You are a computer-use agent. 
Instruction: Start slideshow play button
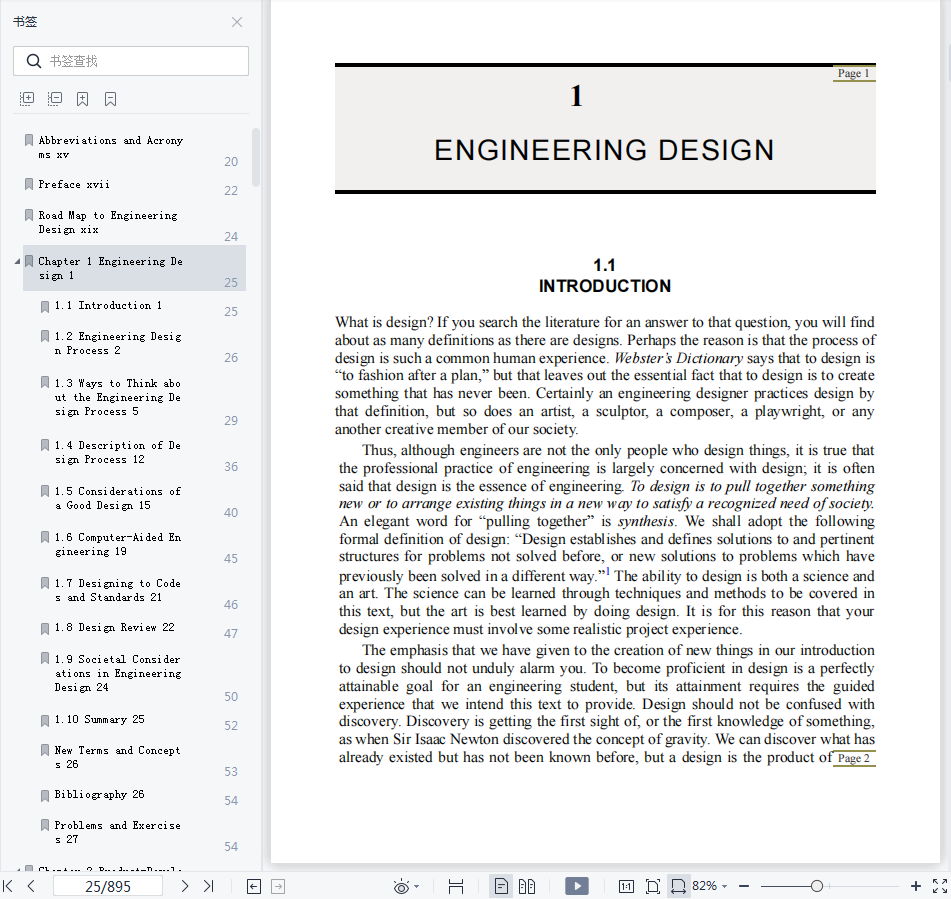click(577, 886)
